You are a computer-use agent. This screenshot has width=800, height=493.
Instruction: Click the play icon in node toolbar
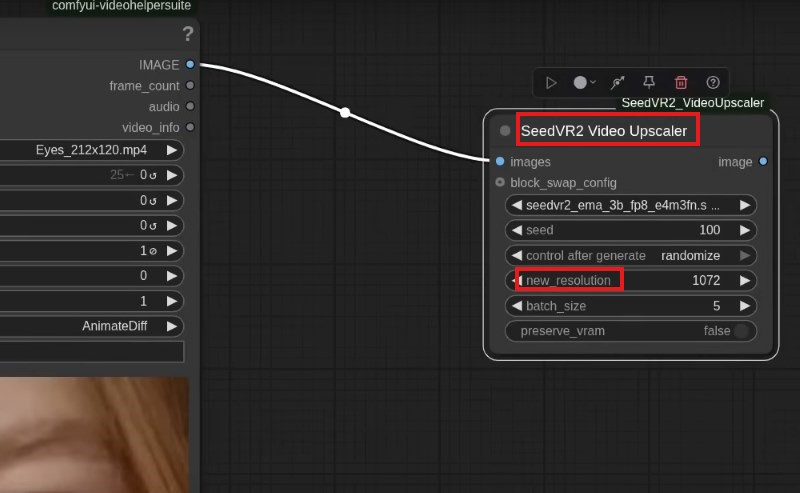pyautogui.click(x=551, y=83)
